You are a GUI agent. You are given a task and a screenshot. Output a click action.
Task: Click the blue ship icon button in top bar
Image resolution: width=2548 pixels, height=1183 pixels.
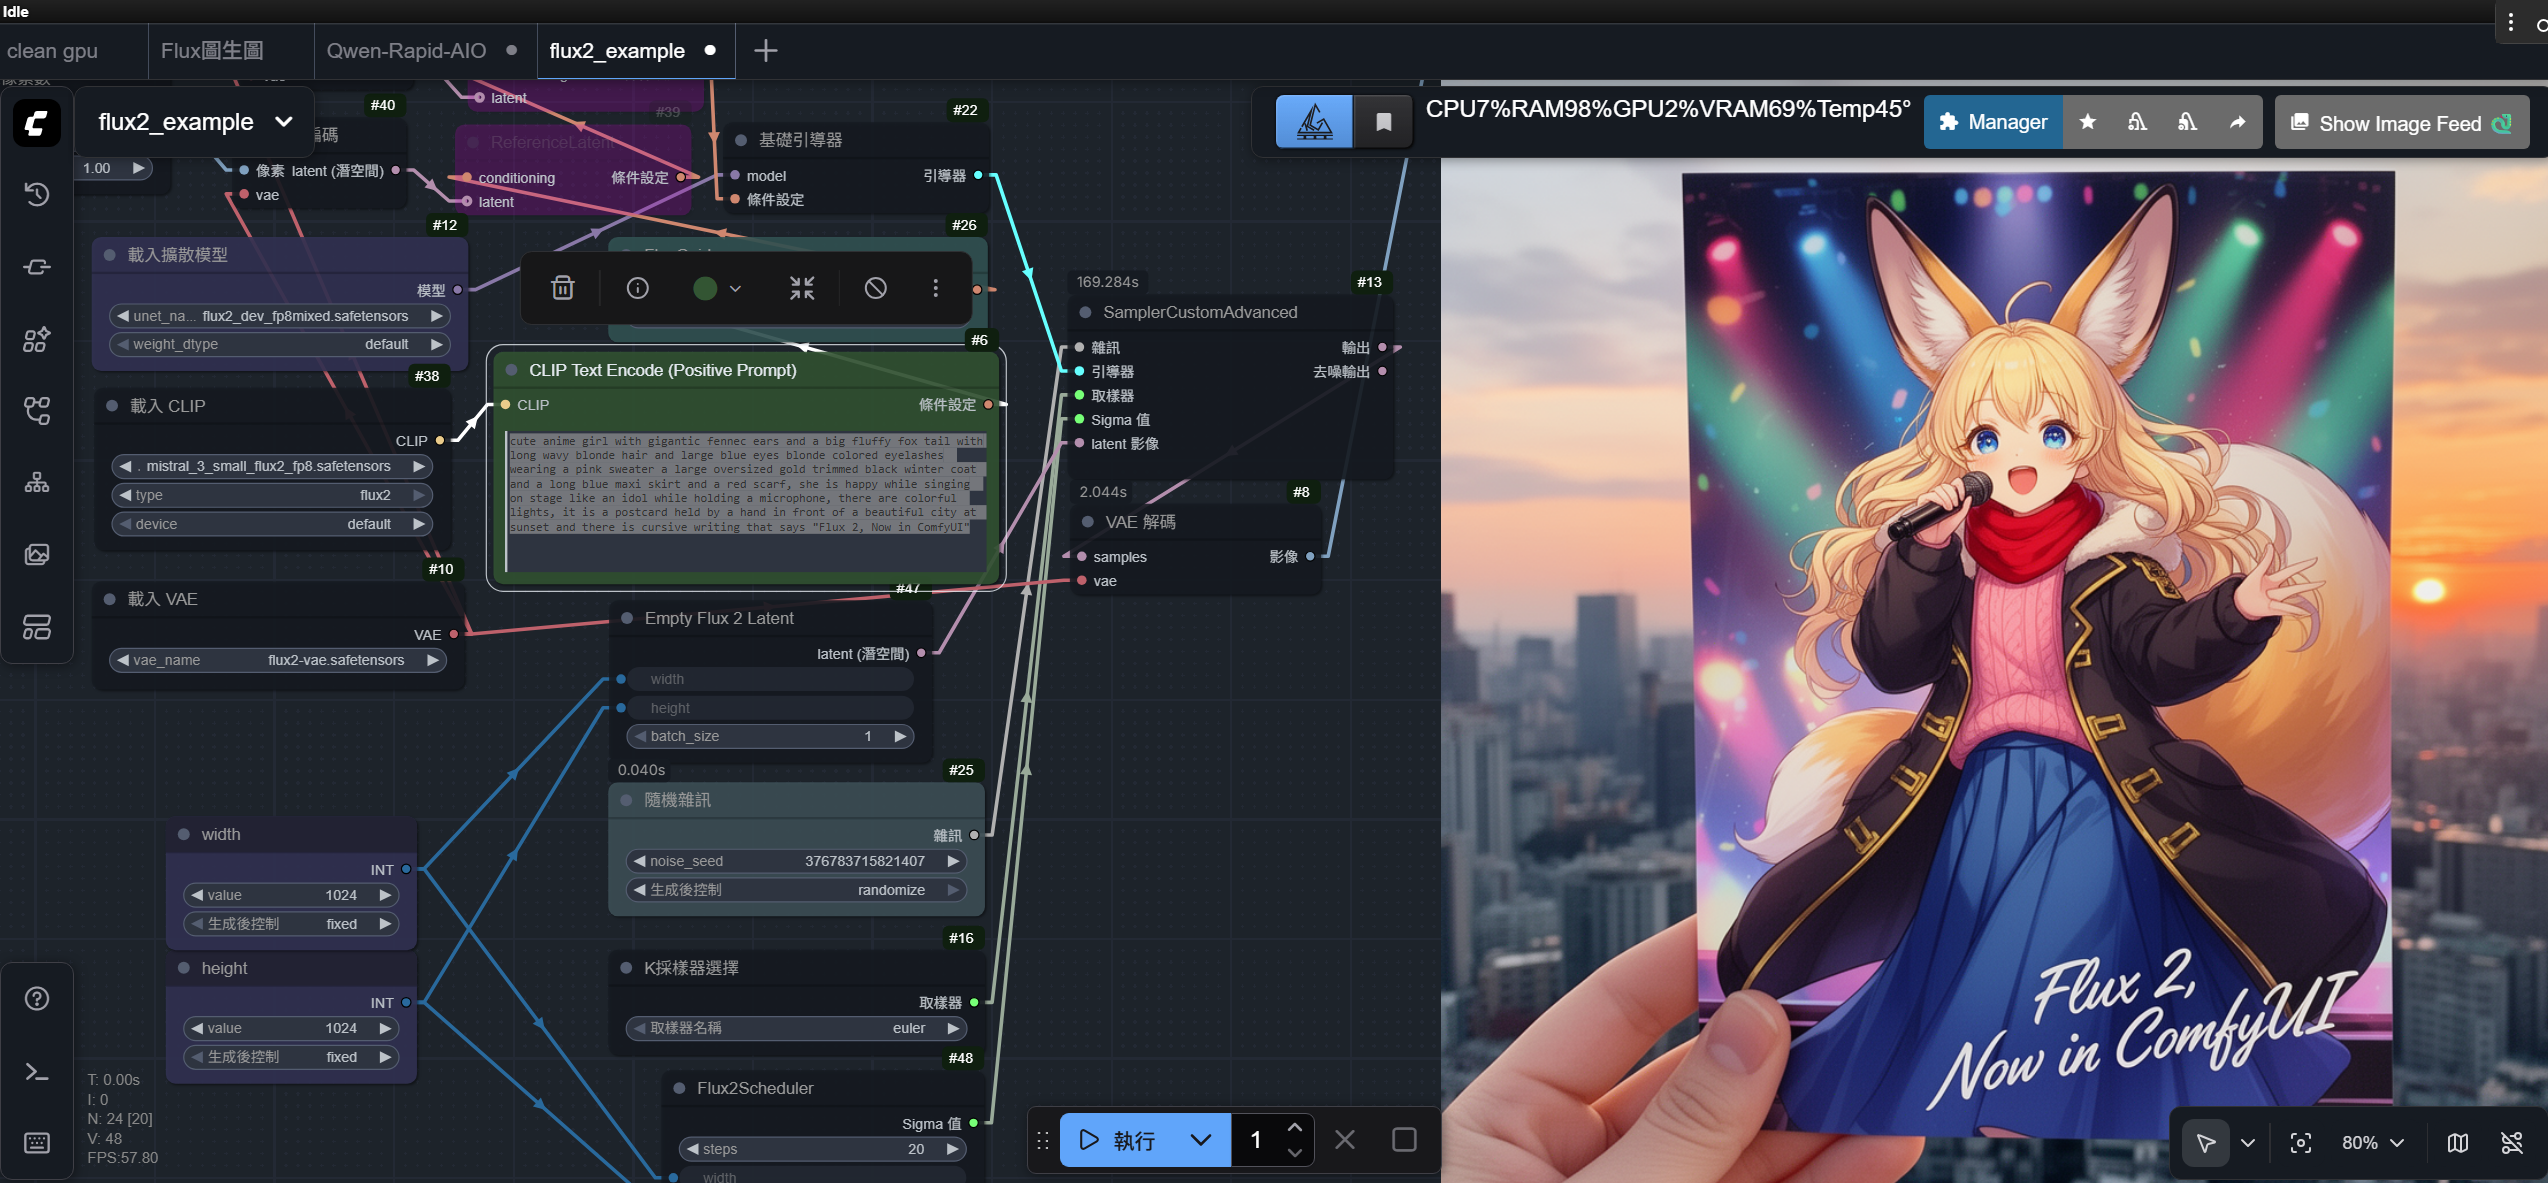point(1314,122)
